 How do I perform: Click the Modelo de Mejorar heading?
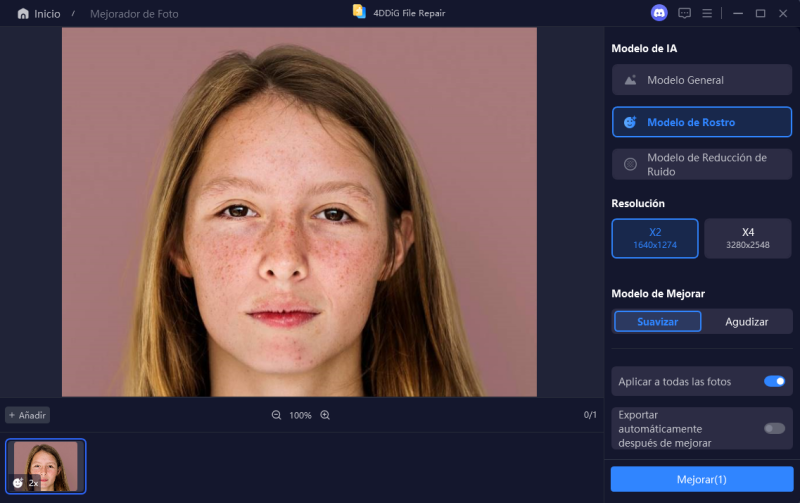click(658, 293)
